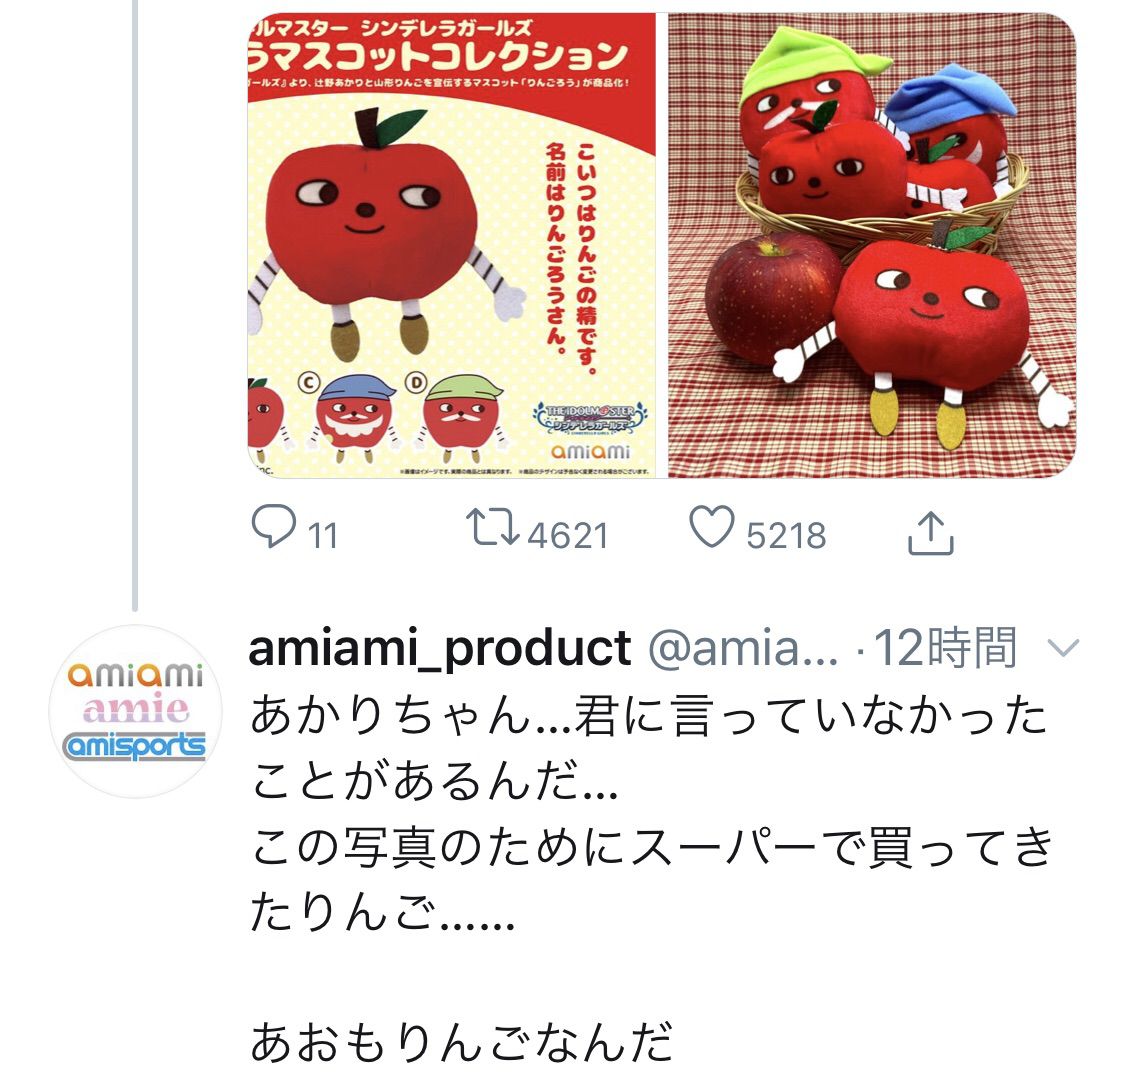This screenshot has width=1125, height=1085.
Task: Click the Idolmaster Cinderella Girls logo
Action: [x=590, y=418]
